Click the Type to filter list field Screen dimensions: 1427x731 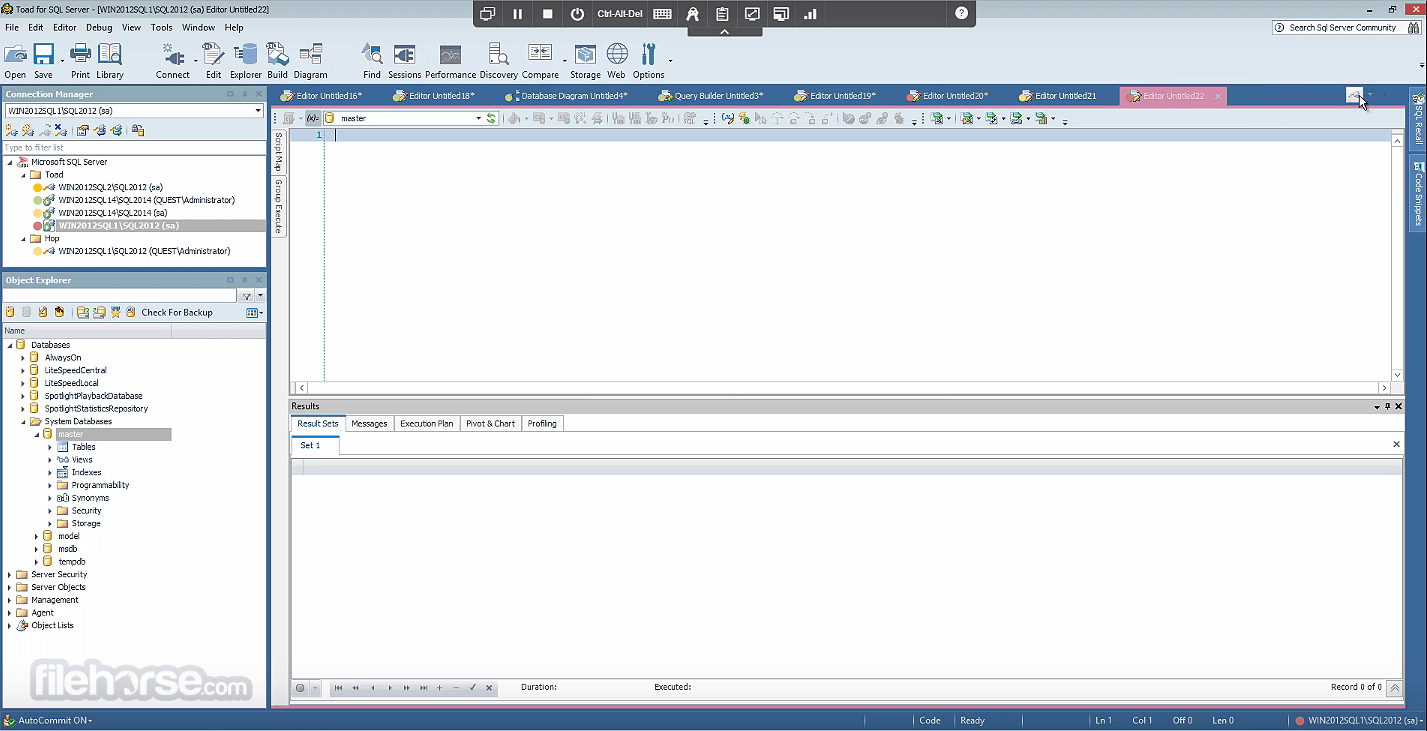(134, 147)
